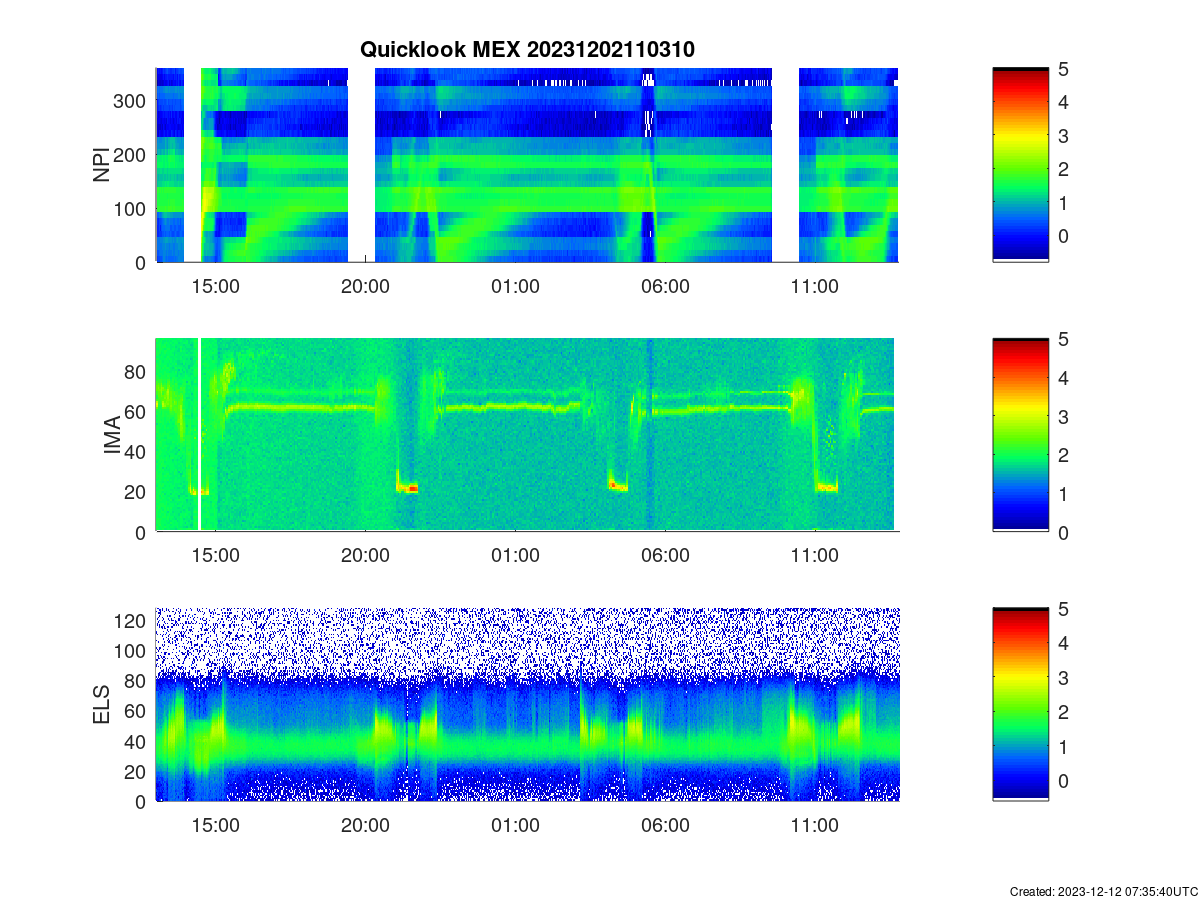Viewport: 1200px width, 900px height.
Task: Click the IMA spectrogram plot
Action: pos(527,435)
